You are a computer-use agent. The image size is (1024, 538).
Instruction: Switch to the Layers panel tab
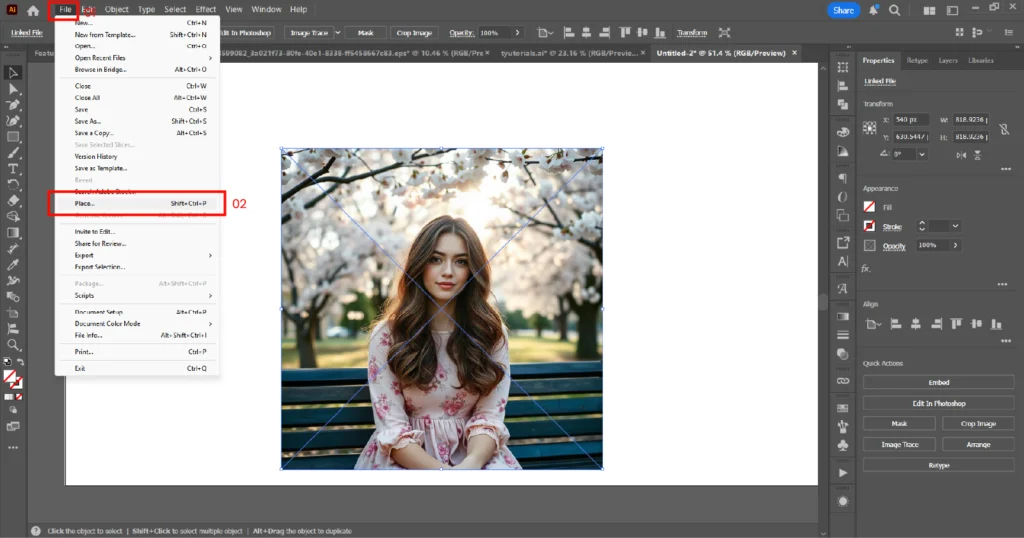pyautogui.click(x=948, y=61)
